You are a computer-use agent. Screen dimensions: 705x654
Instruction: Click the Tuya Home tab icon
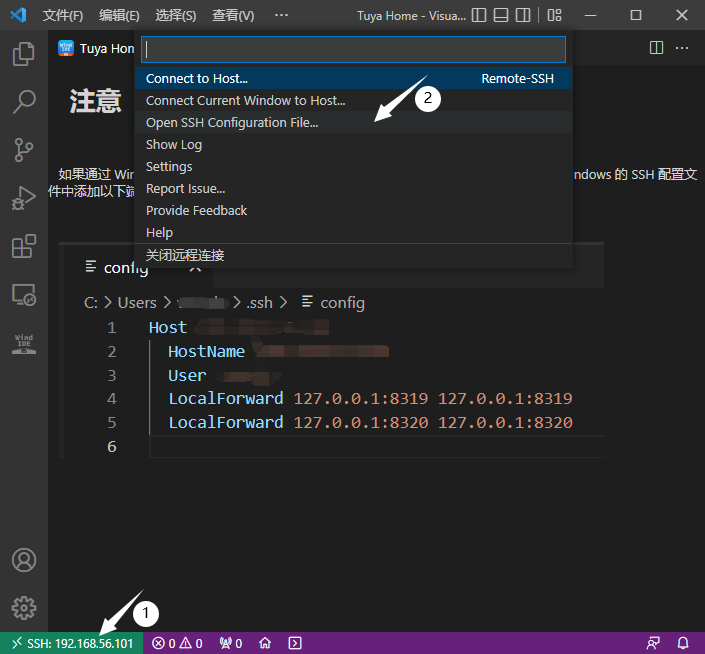point(66,48)
